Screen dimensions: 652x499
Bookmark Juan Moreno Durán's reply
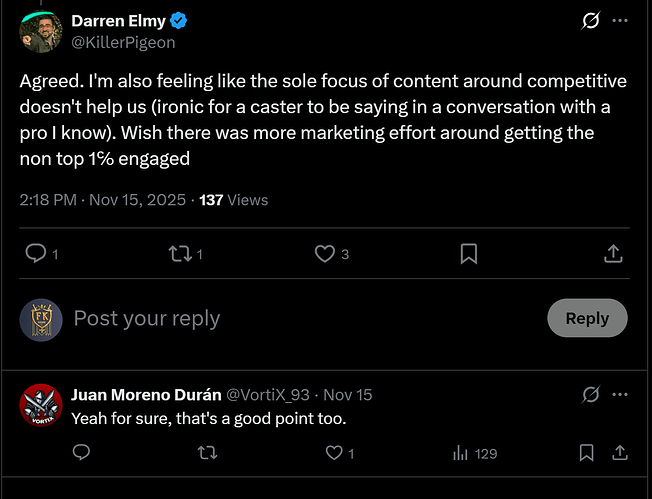point(587,453)
